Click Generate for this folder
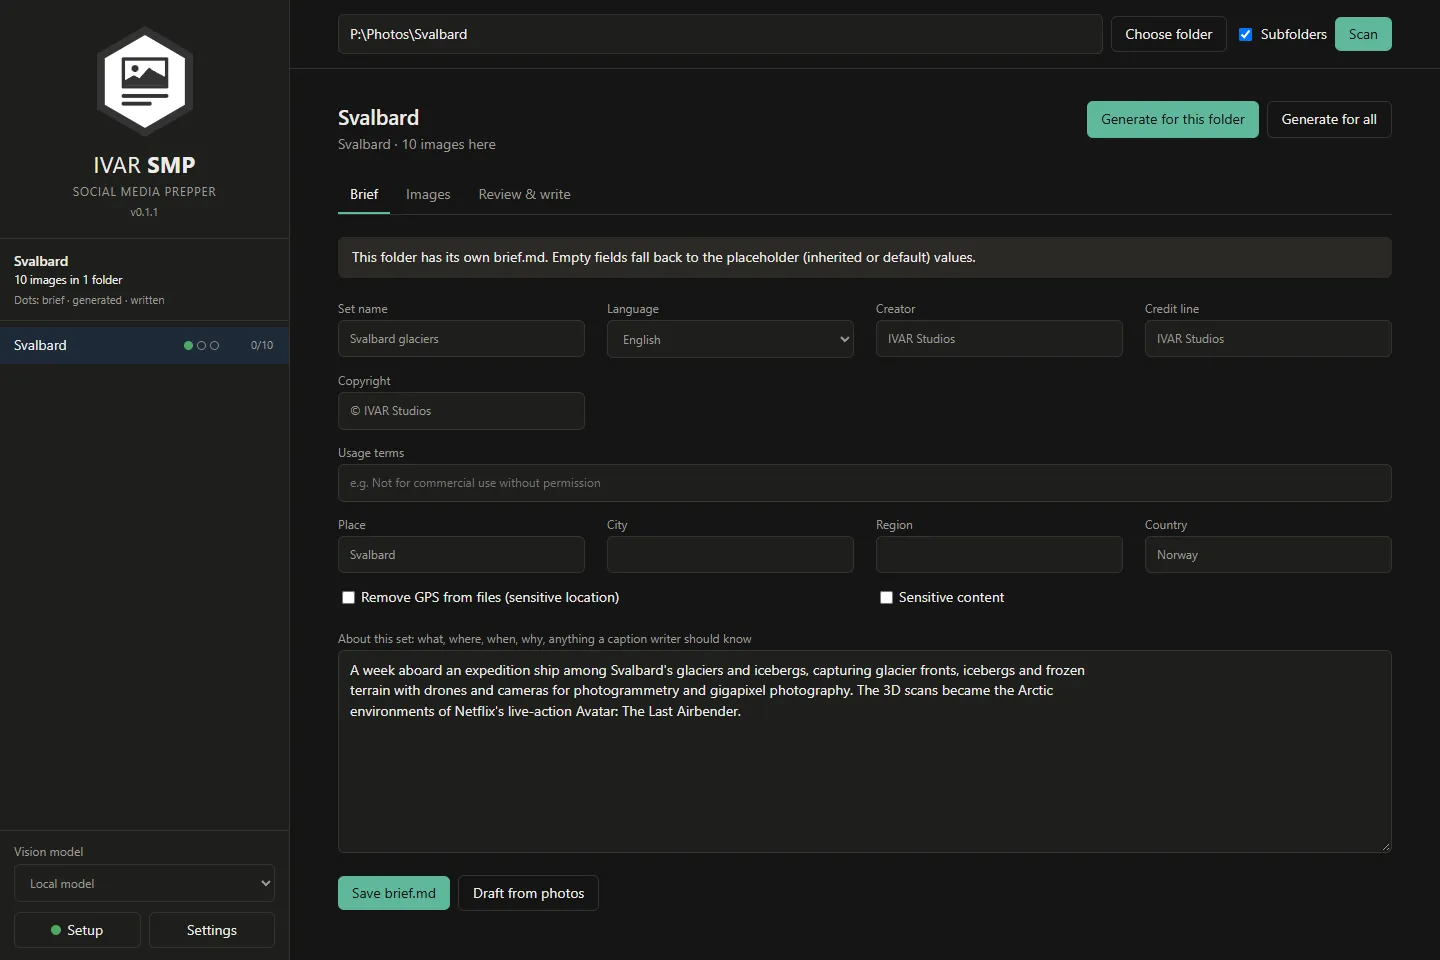The image size is (1440, 960). click(x=1173, y=119)
